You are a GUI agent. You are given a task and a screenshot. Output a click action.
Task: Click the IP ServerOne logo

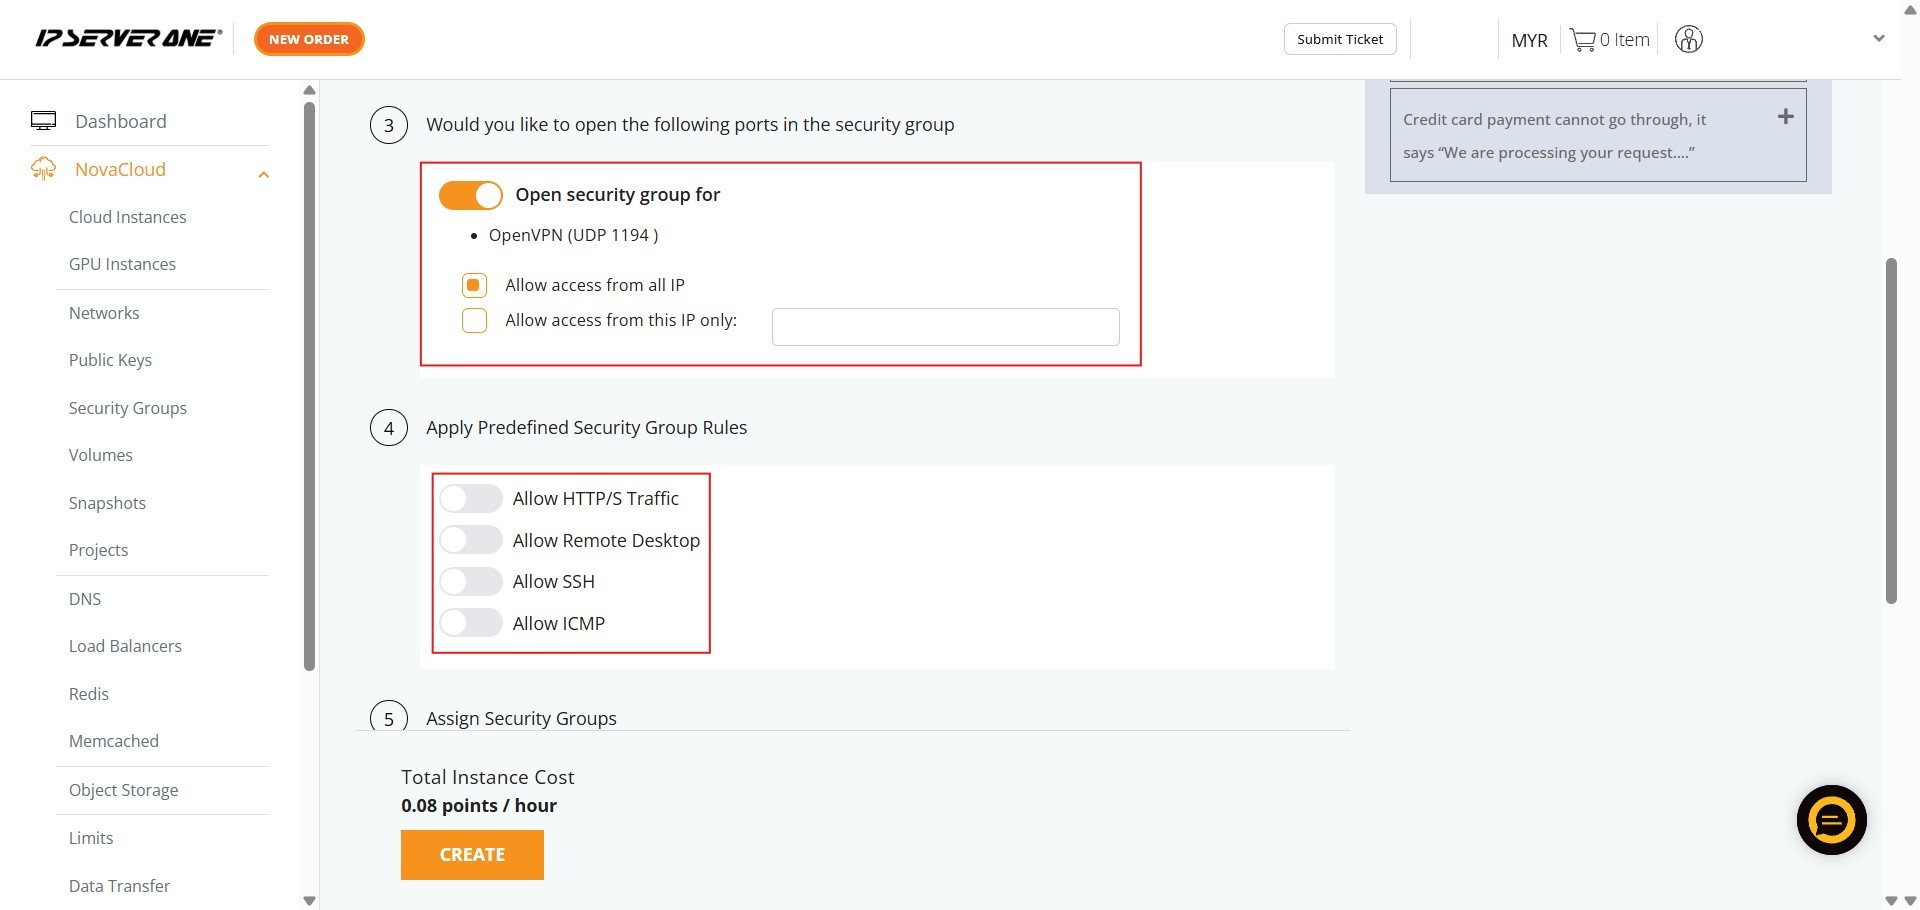click(128, 39)
